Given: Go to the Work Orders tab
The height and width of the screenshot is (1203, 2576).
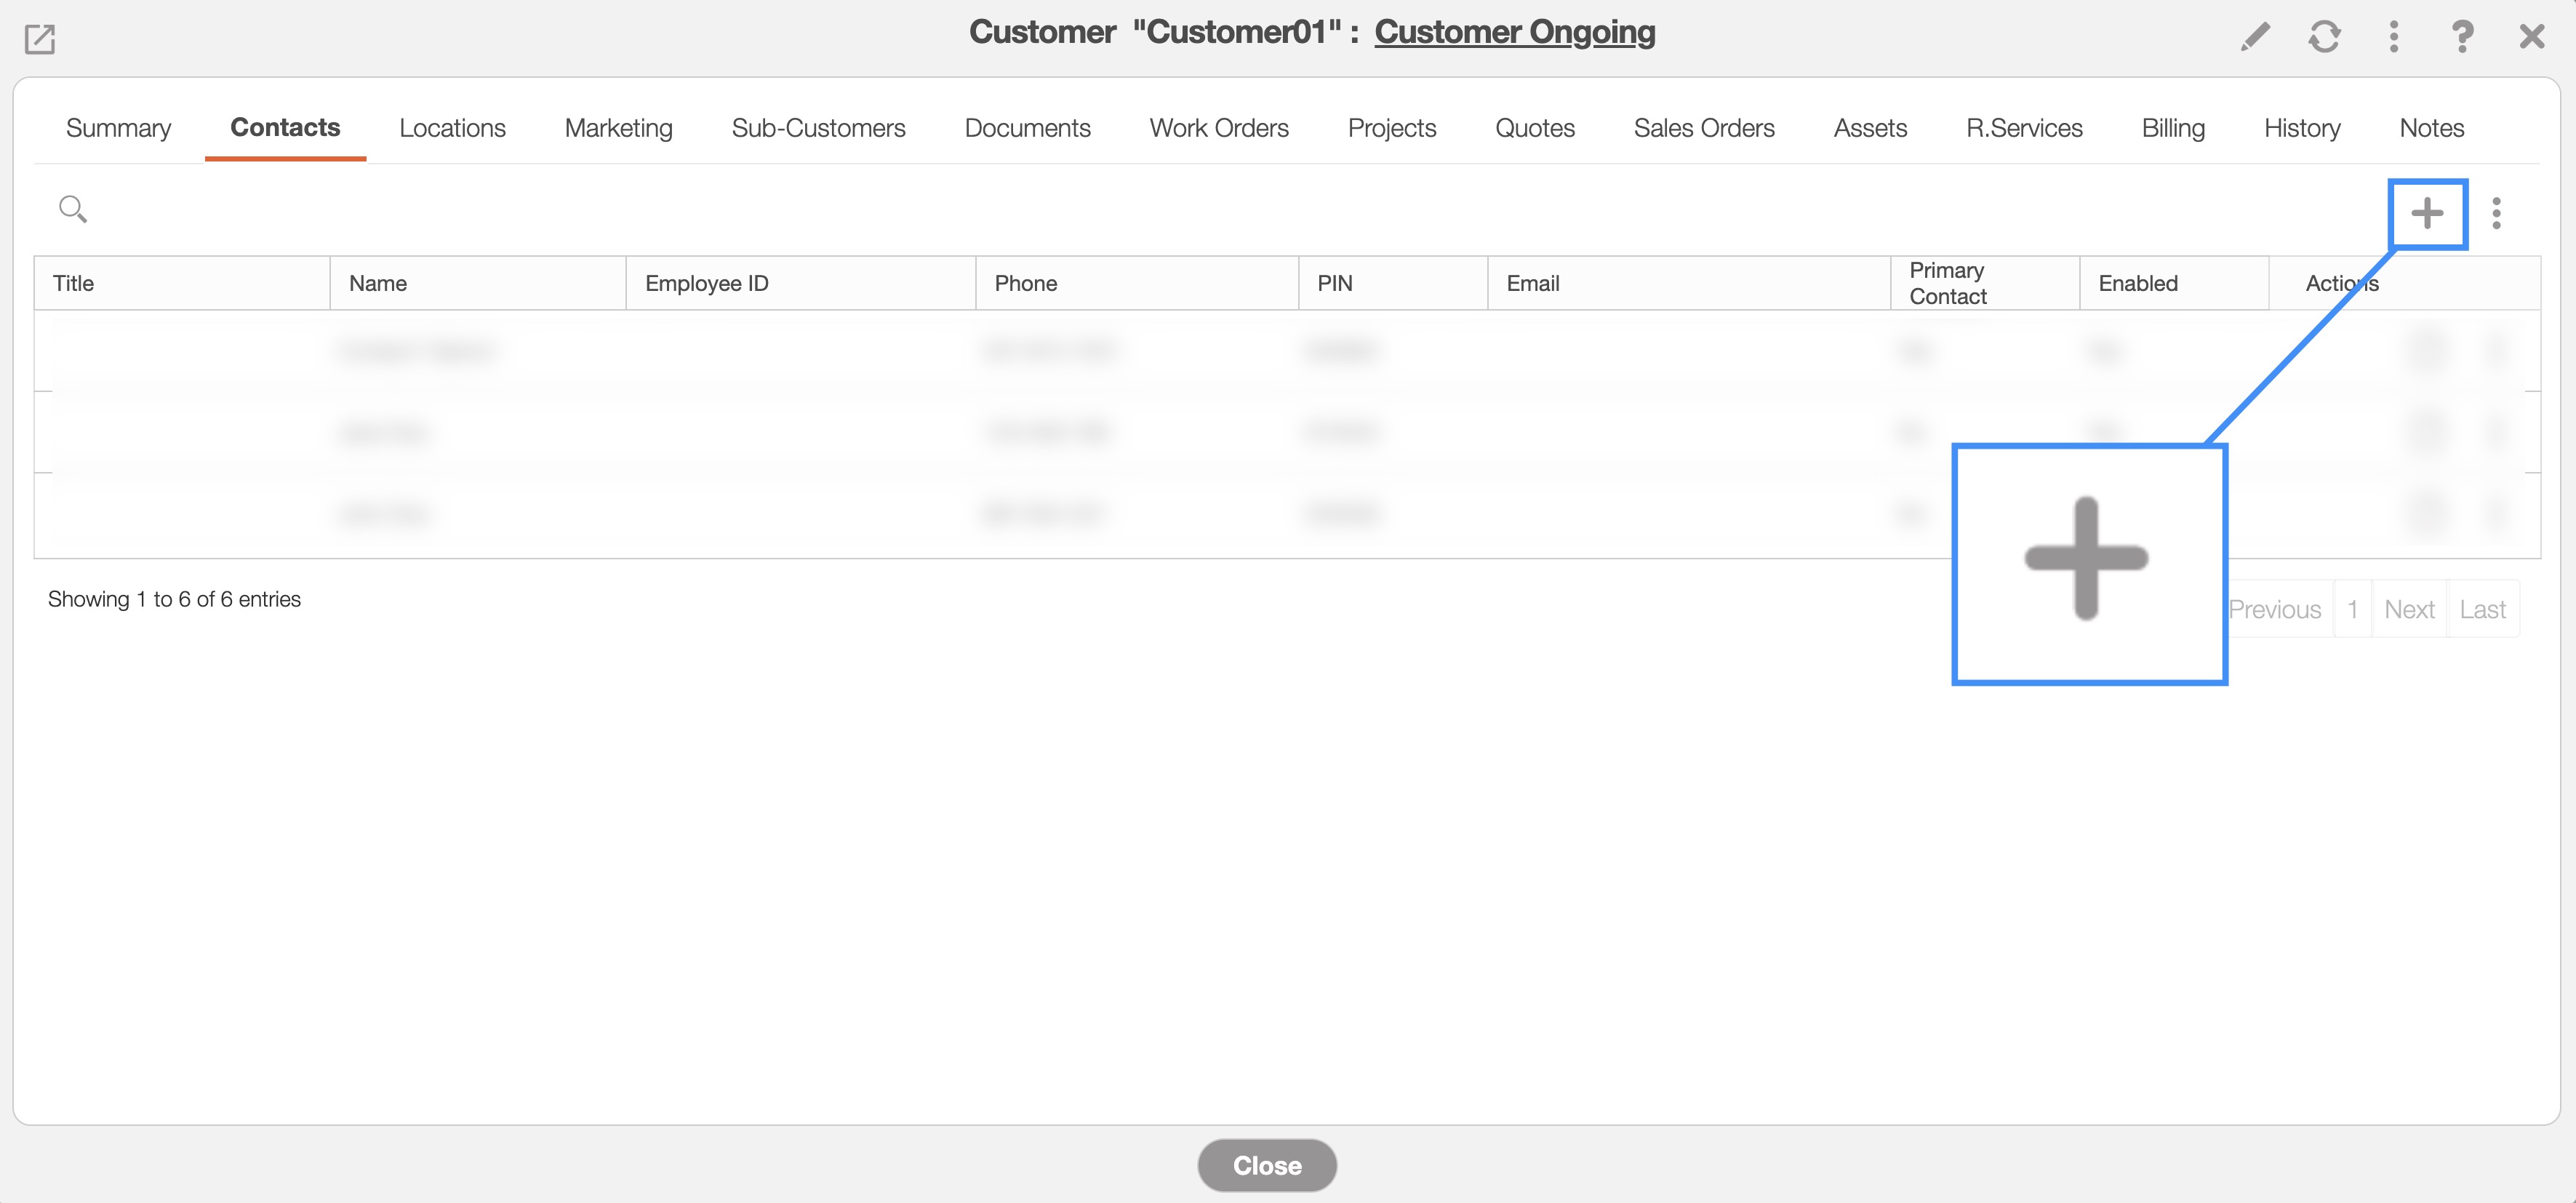Looking at the screenshot, I should pos(1218,128).
